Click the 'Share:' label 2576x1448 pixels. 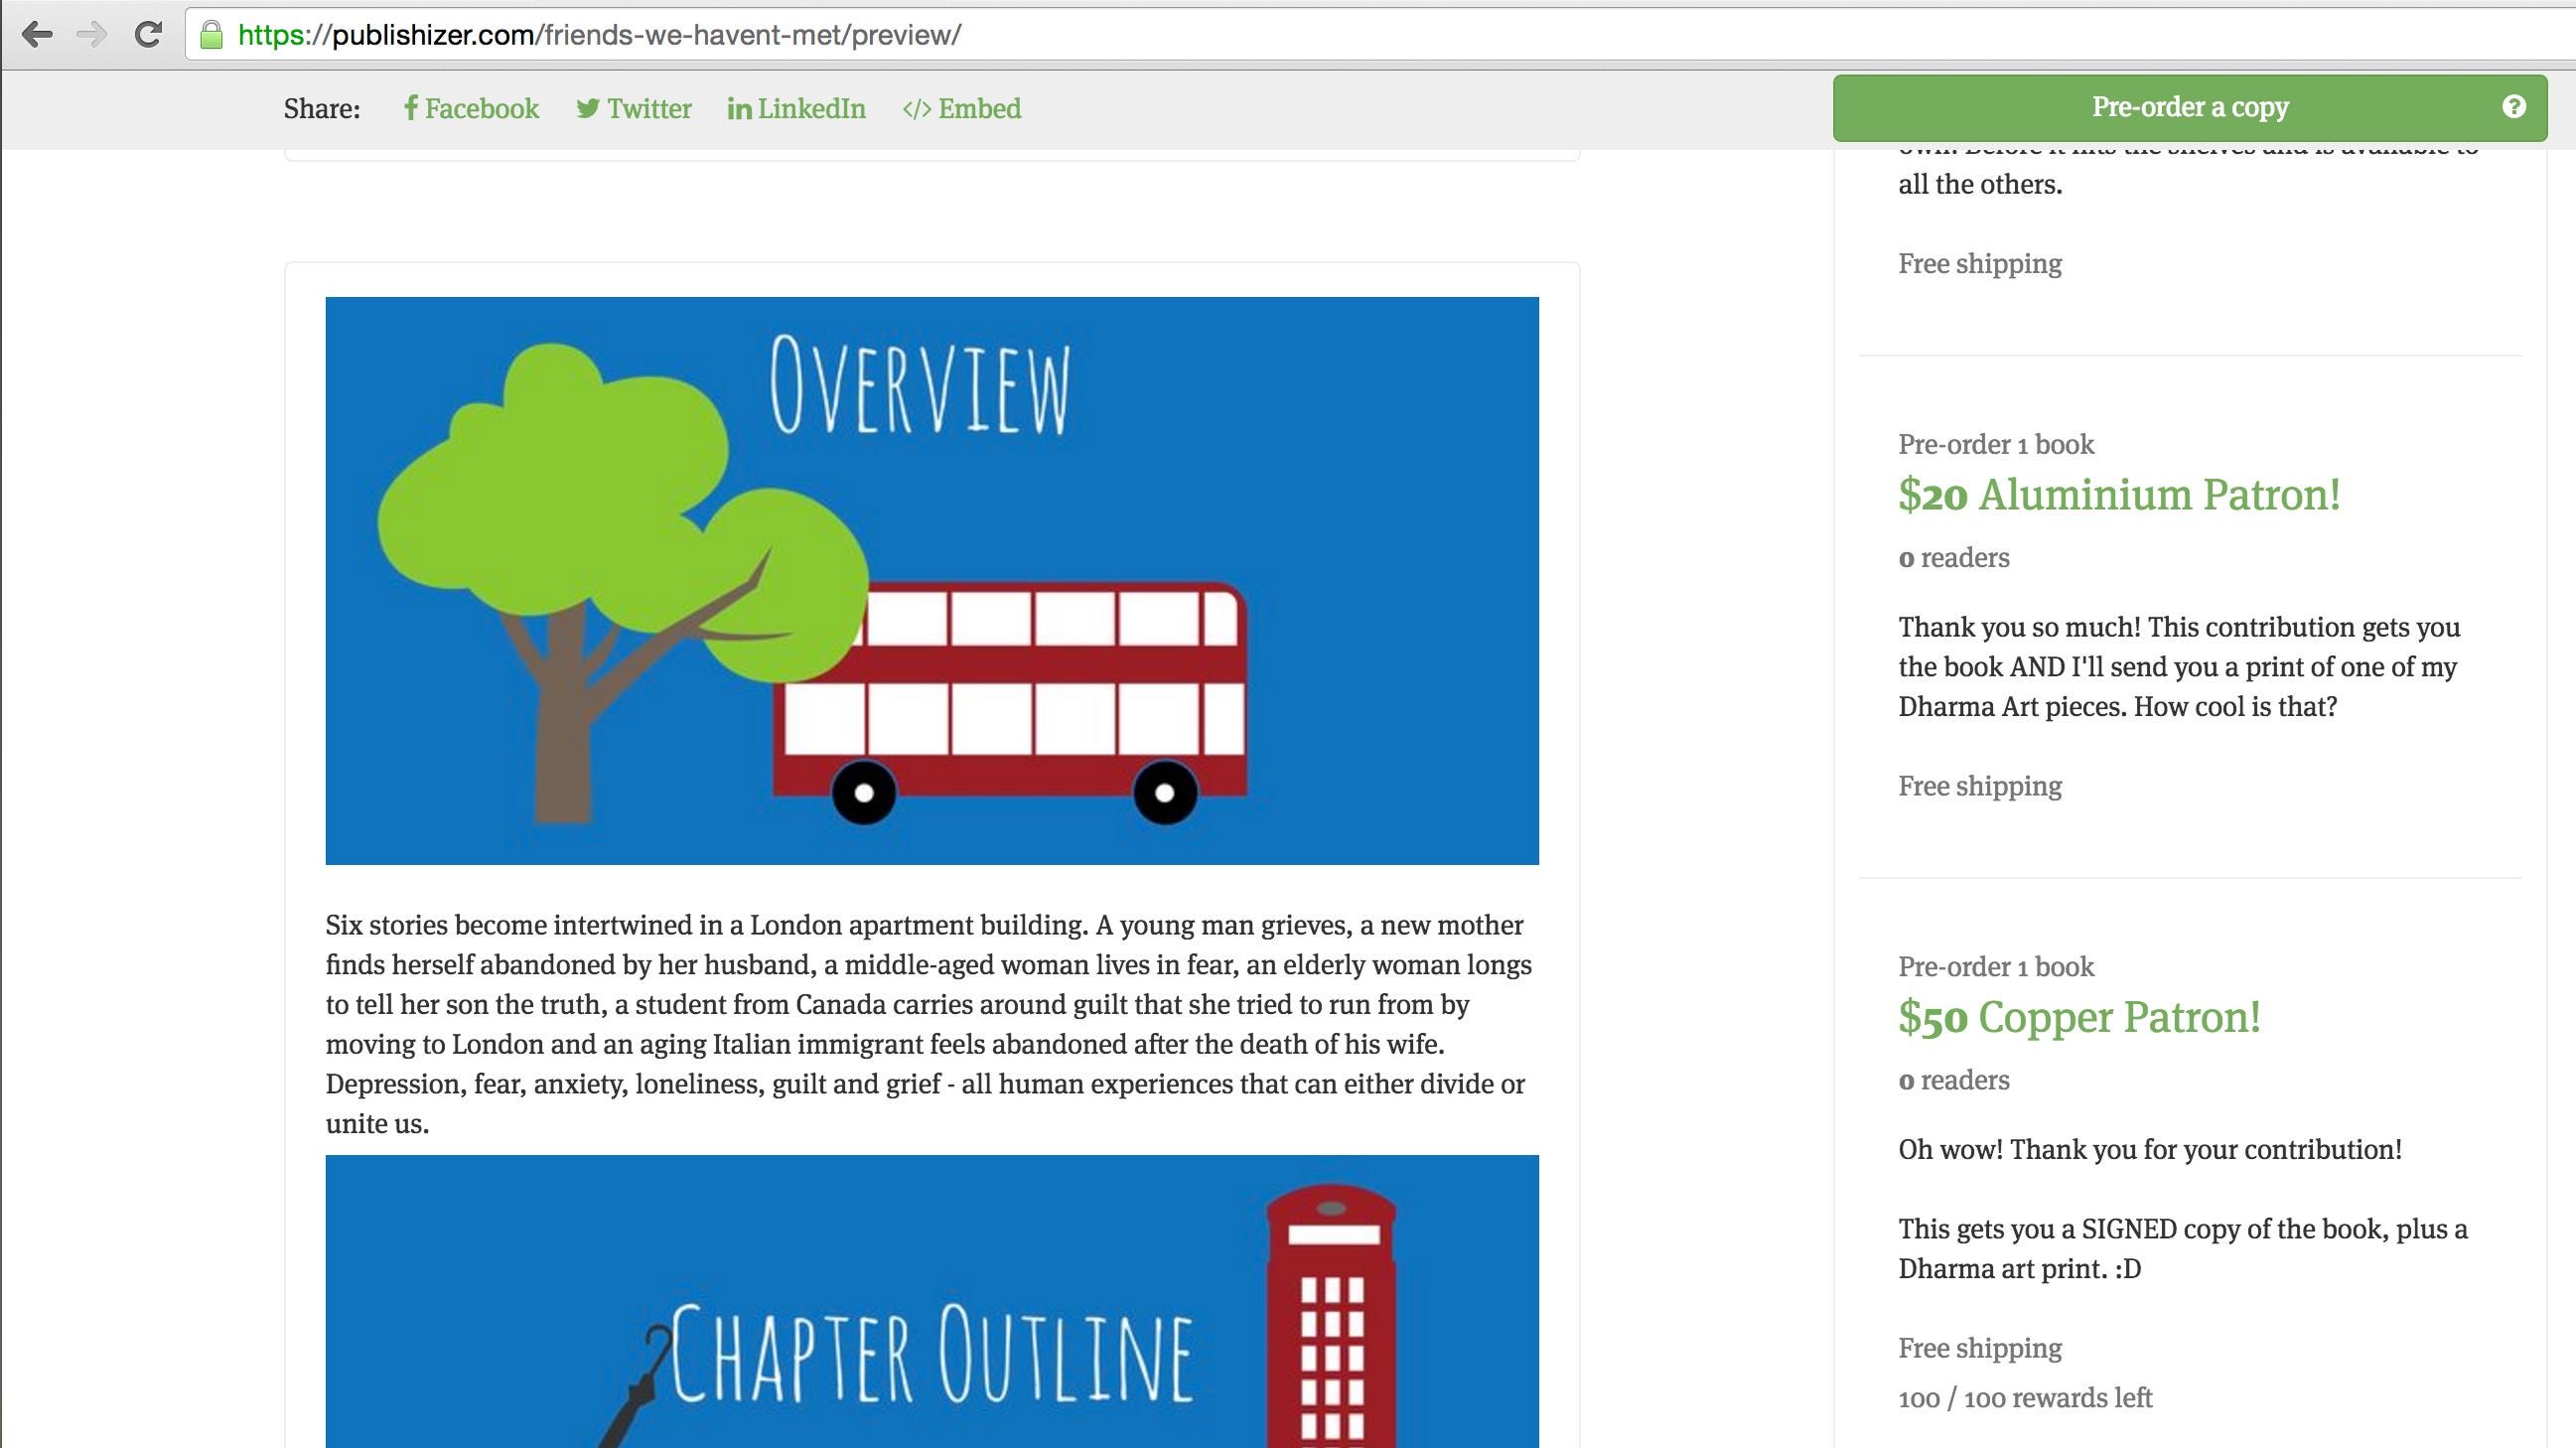click(322, 108)
